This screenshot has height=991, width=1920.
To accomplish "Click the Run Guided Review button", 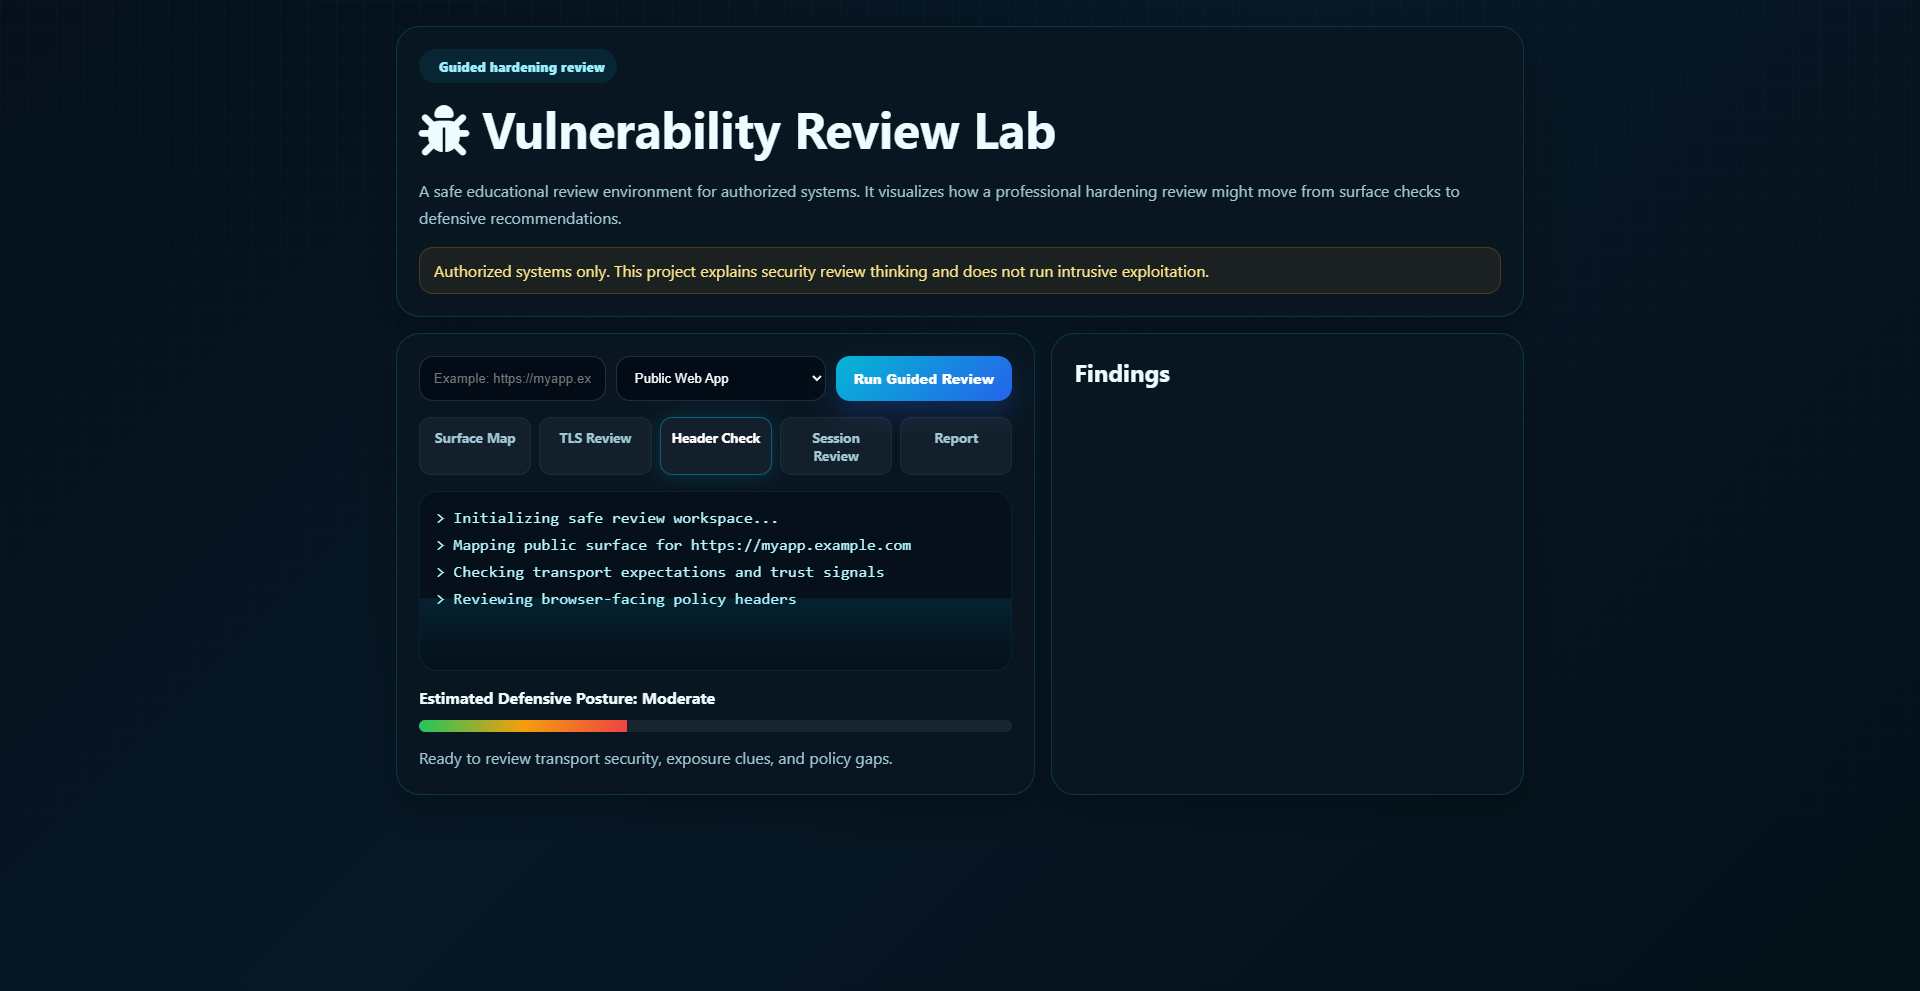I will (x=922, y=378).
